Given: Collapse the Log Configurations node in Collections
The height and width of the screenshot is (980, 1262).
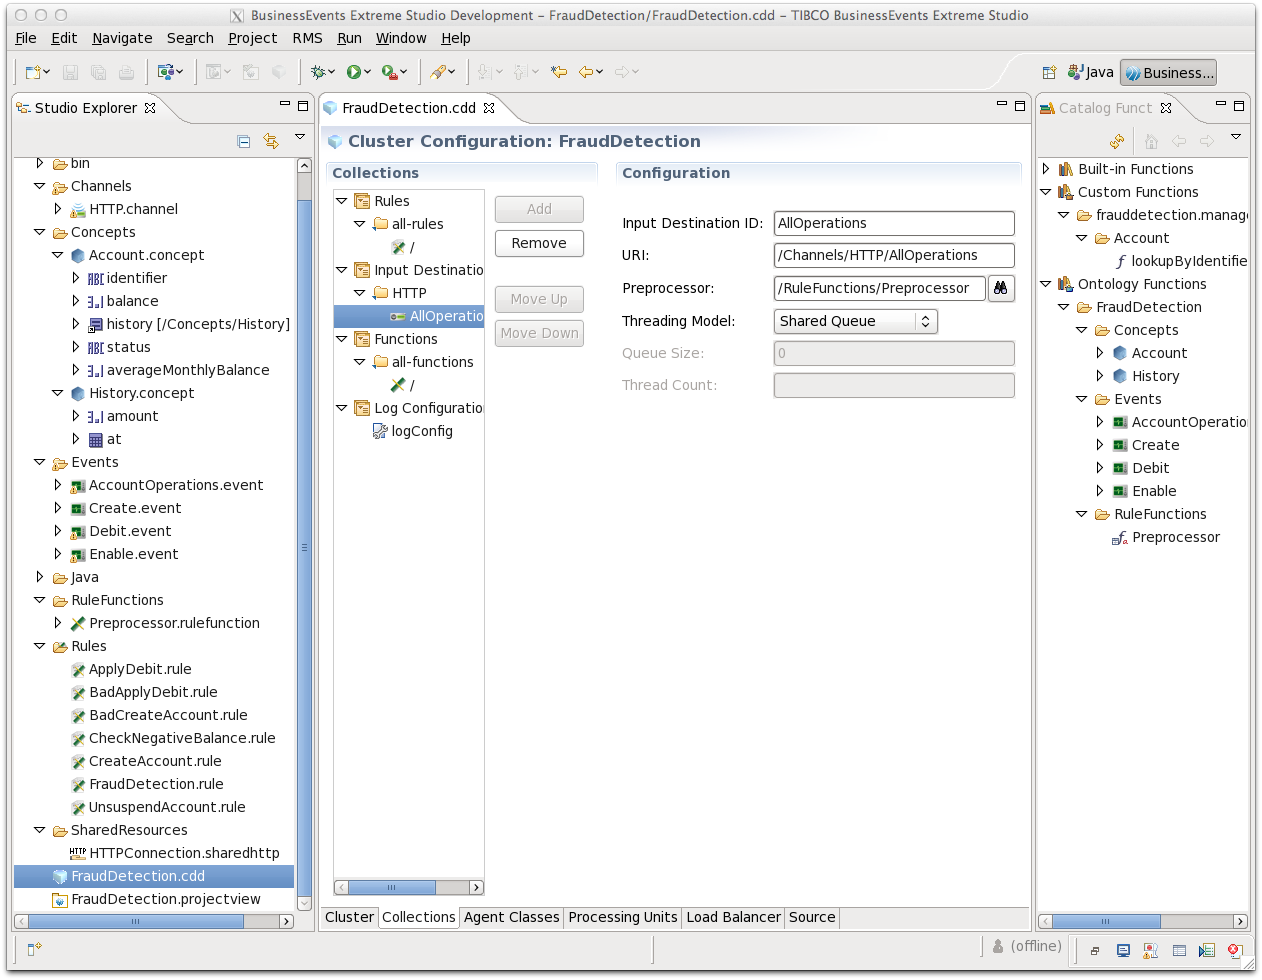Looking at the screenshot, I should coord(341,408).
